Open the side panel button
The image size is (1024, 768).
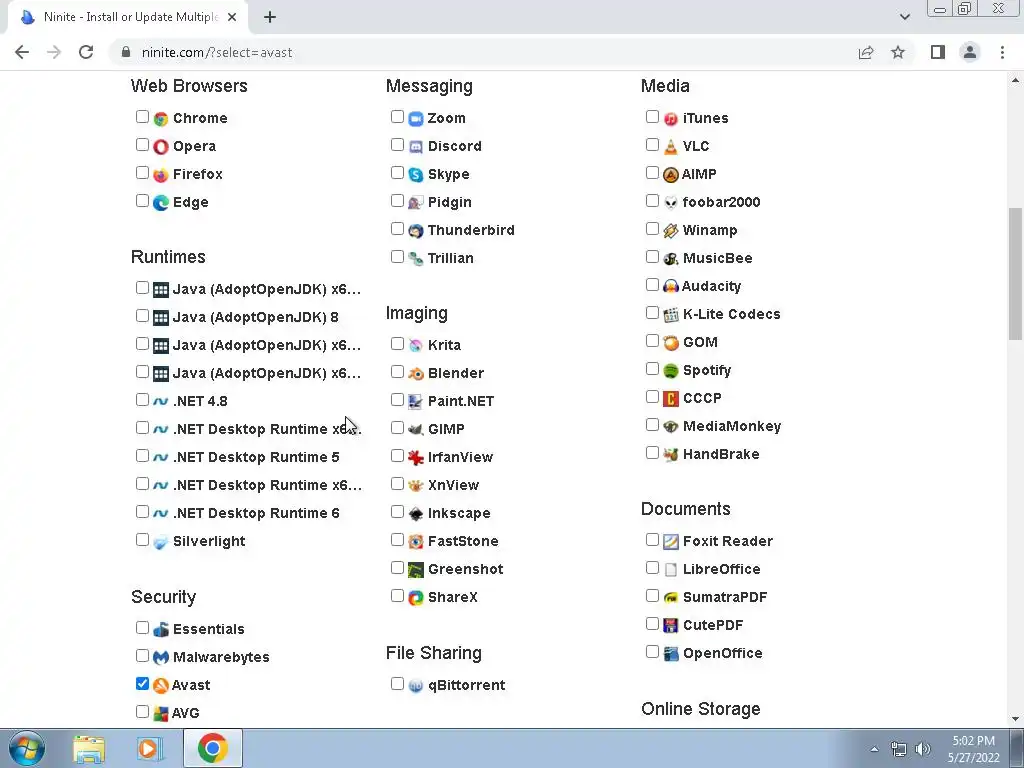click(x=938, y=52)
